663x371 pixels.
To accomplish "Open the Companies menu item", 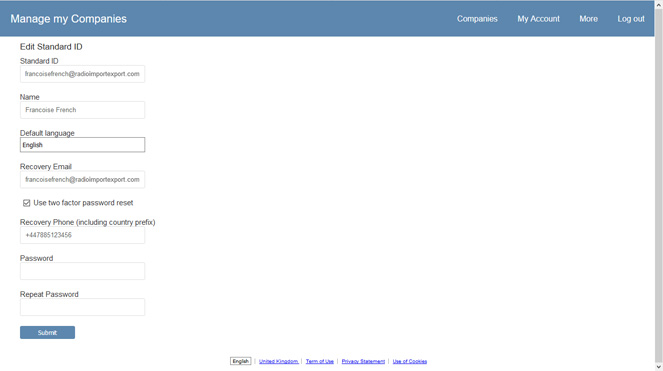I will (x=477, y=19).
